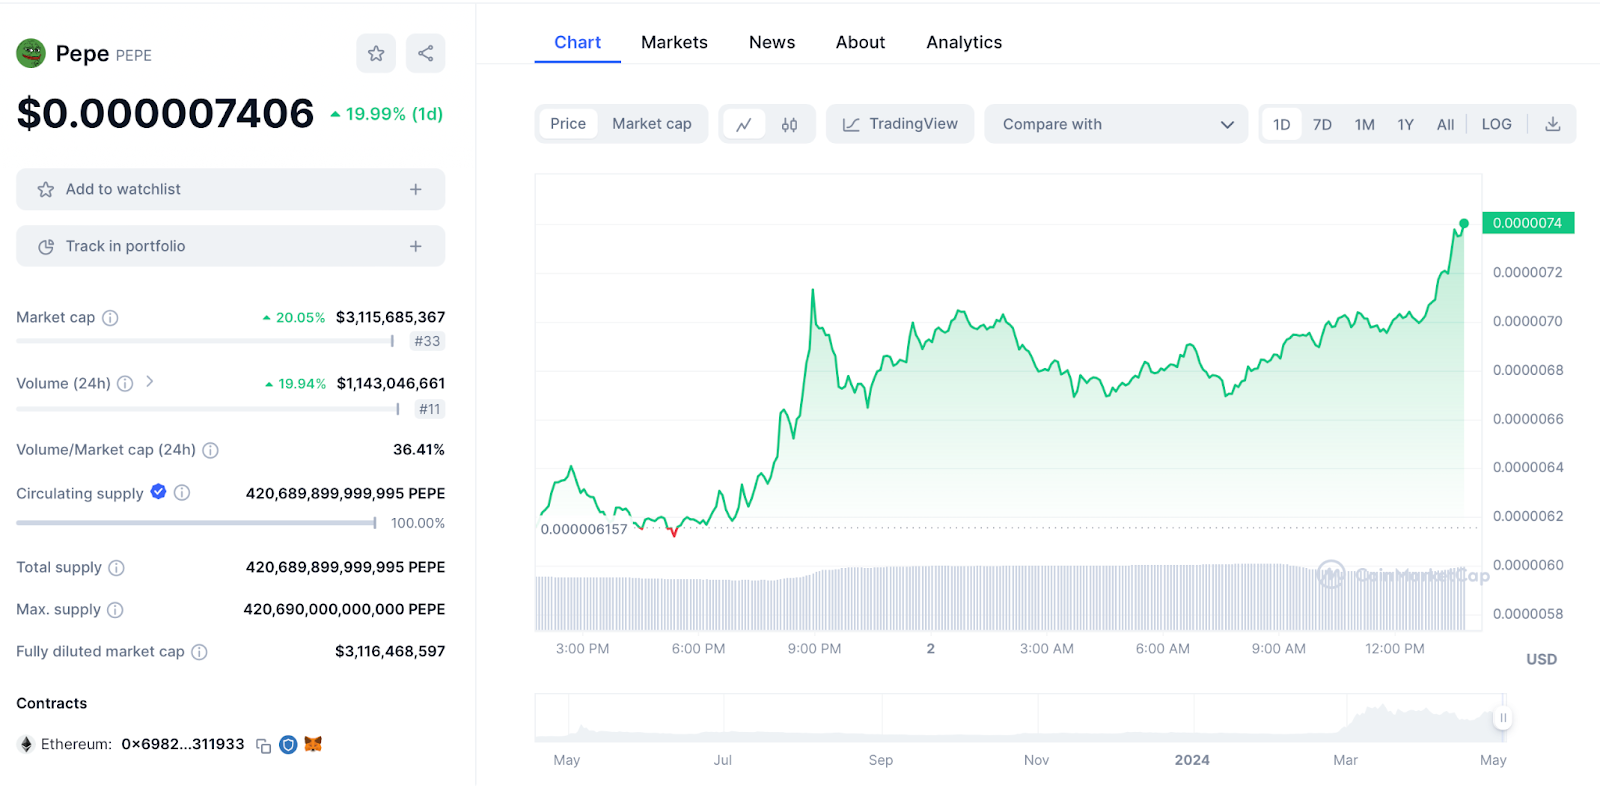Click Add to watchlist button
Image resolution: width=1600 pixels, height=786 pixels.
coord(230,189)
